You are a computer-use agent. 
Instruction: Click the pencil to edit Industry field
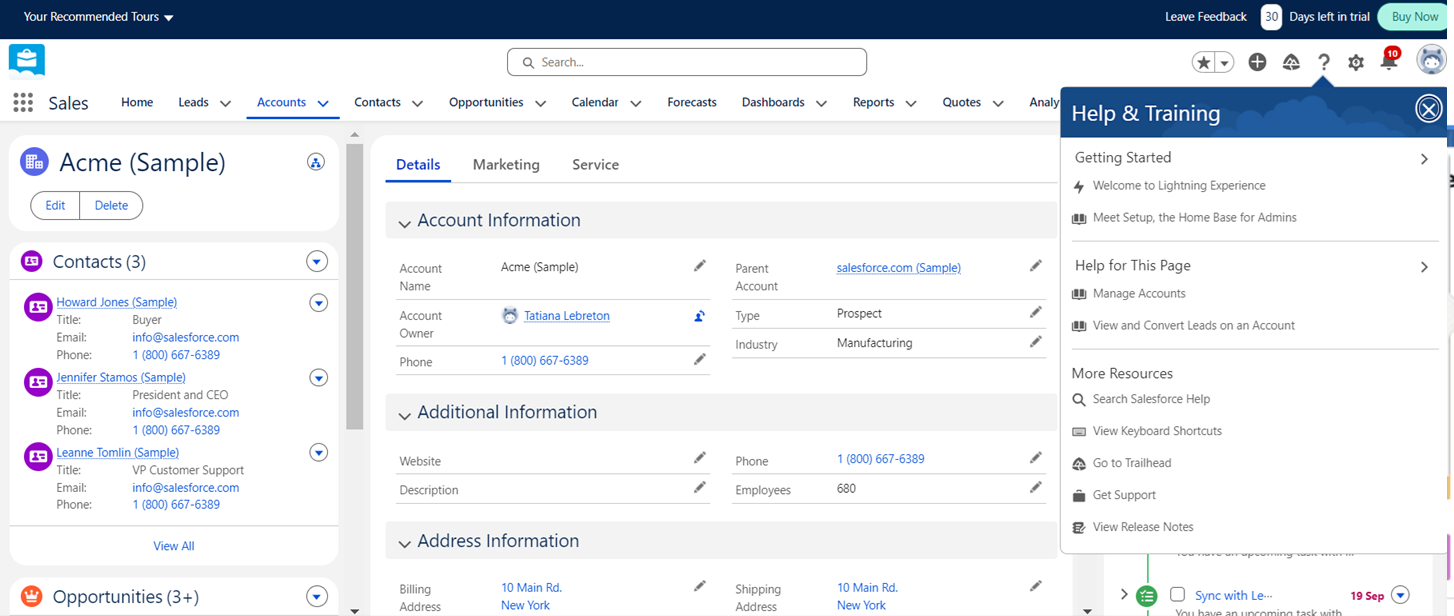tap(1036, 341)
